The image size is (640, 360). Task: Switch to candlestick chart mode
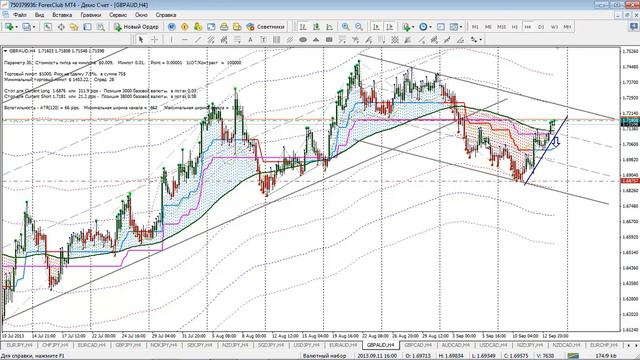[316, 27]
